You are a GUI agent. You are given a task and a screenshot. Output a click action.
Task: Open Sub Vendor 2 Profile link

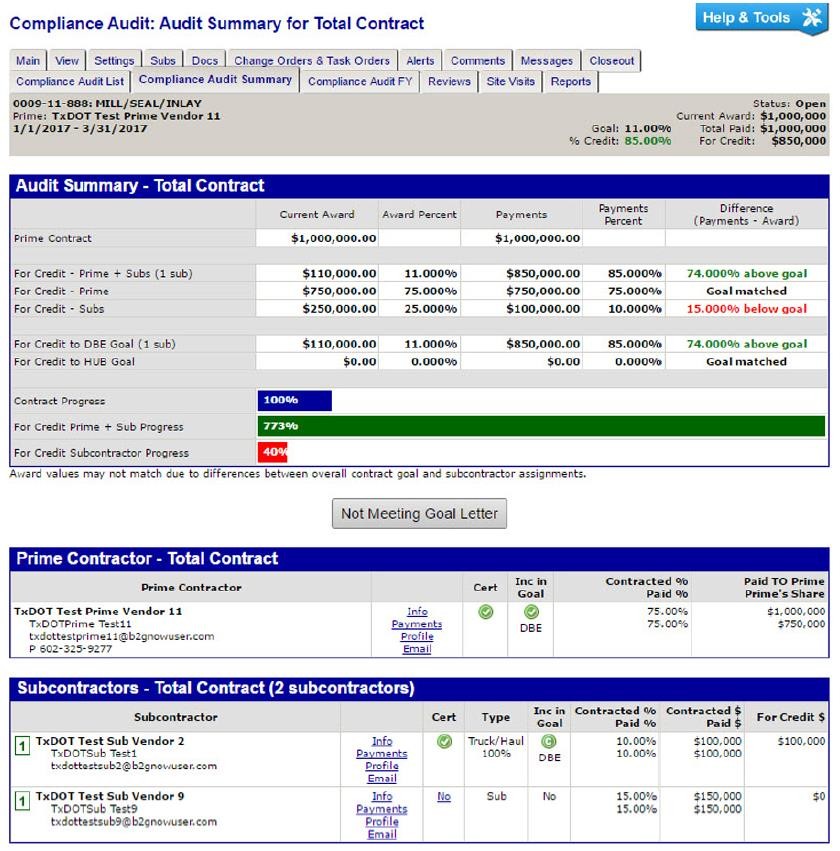[x=382, y=766]
